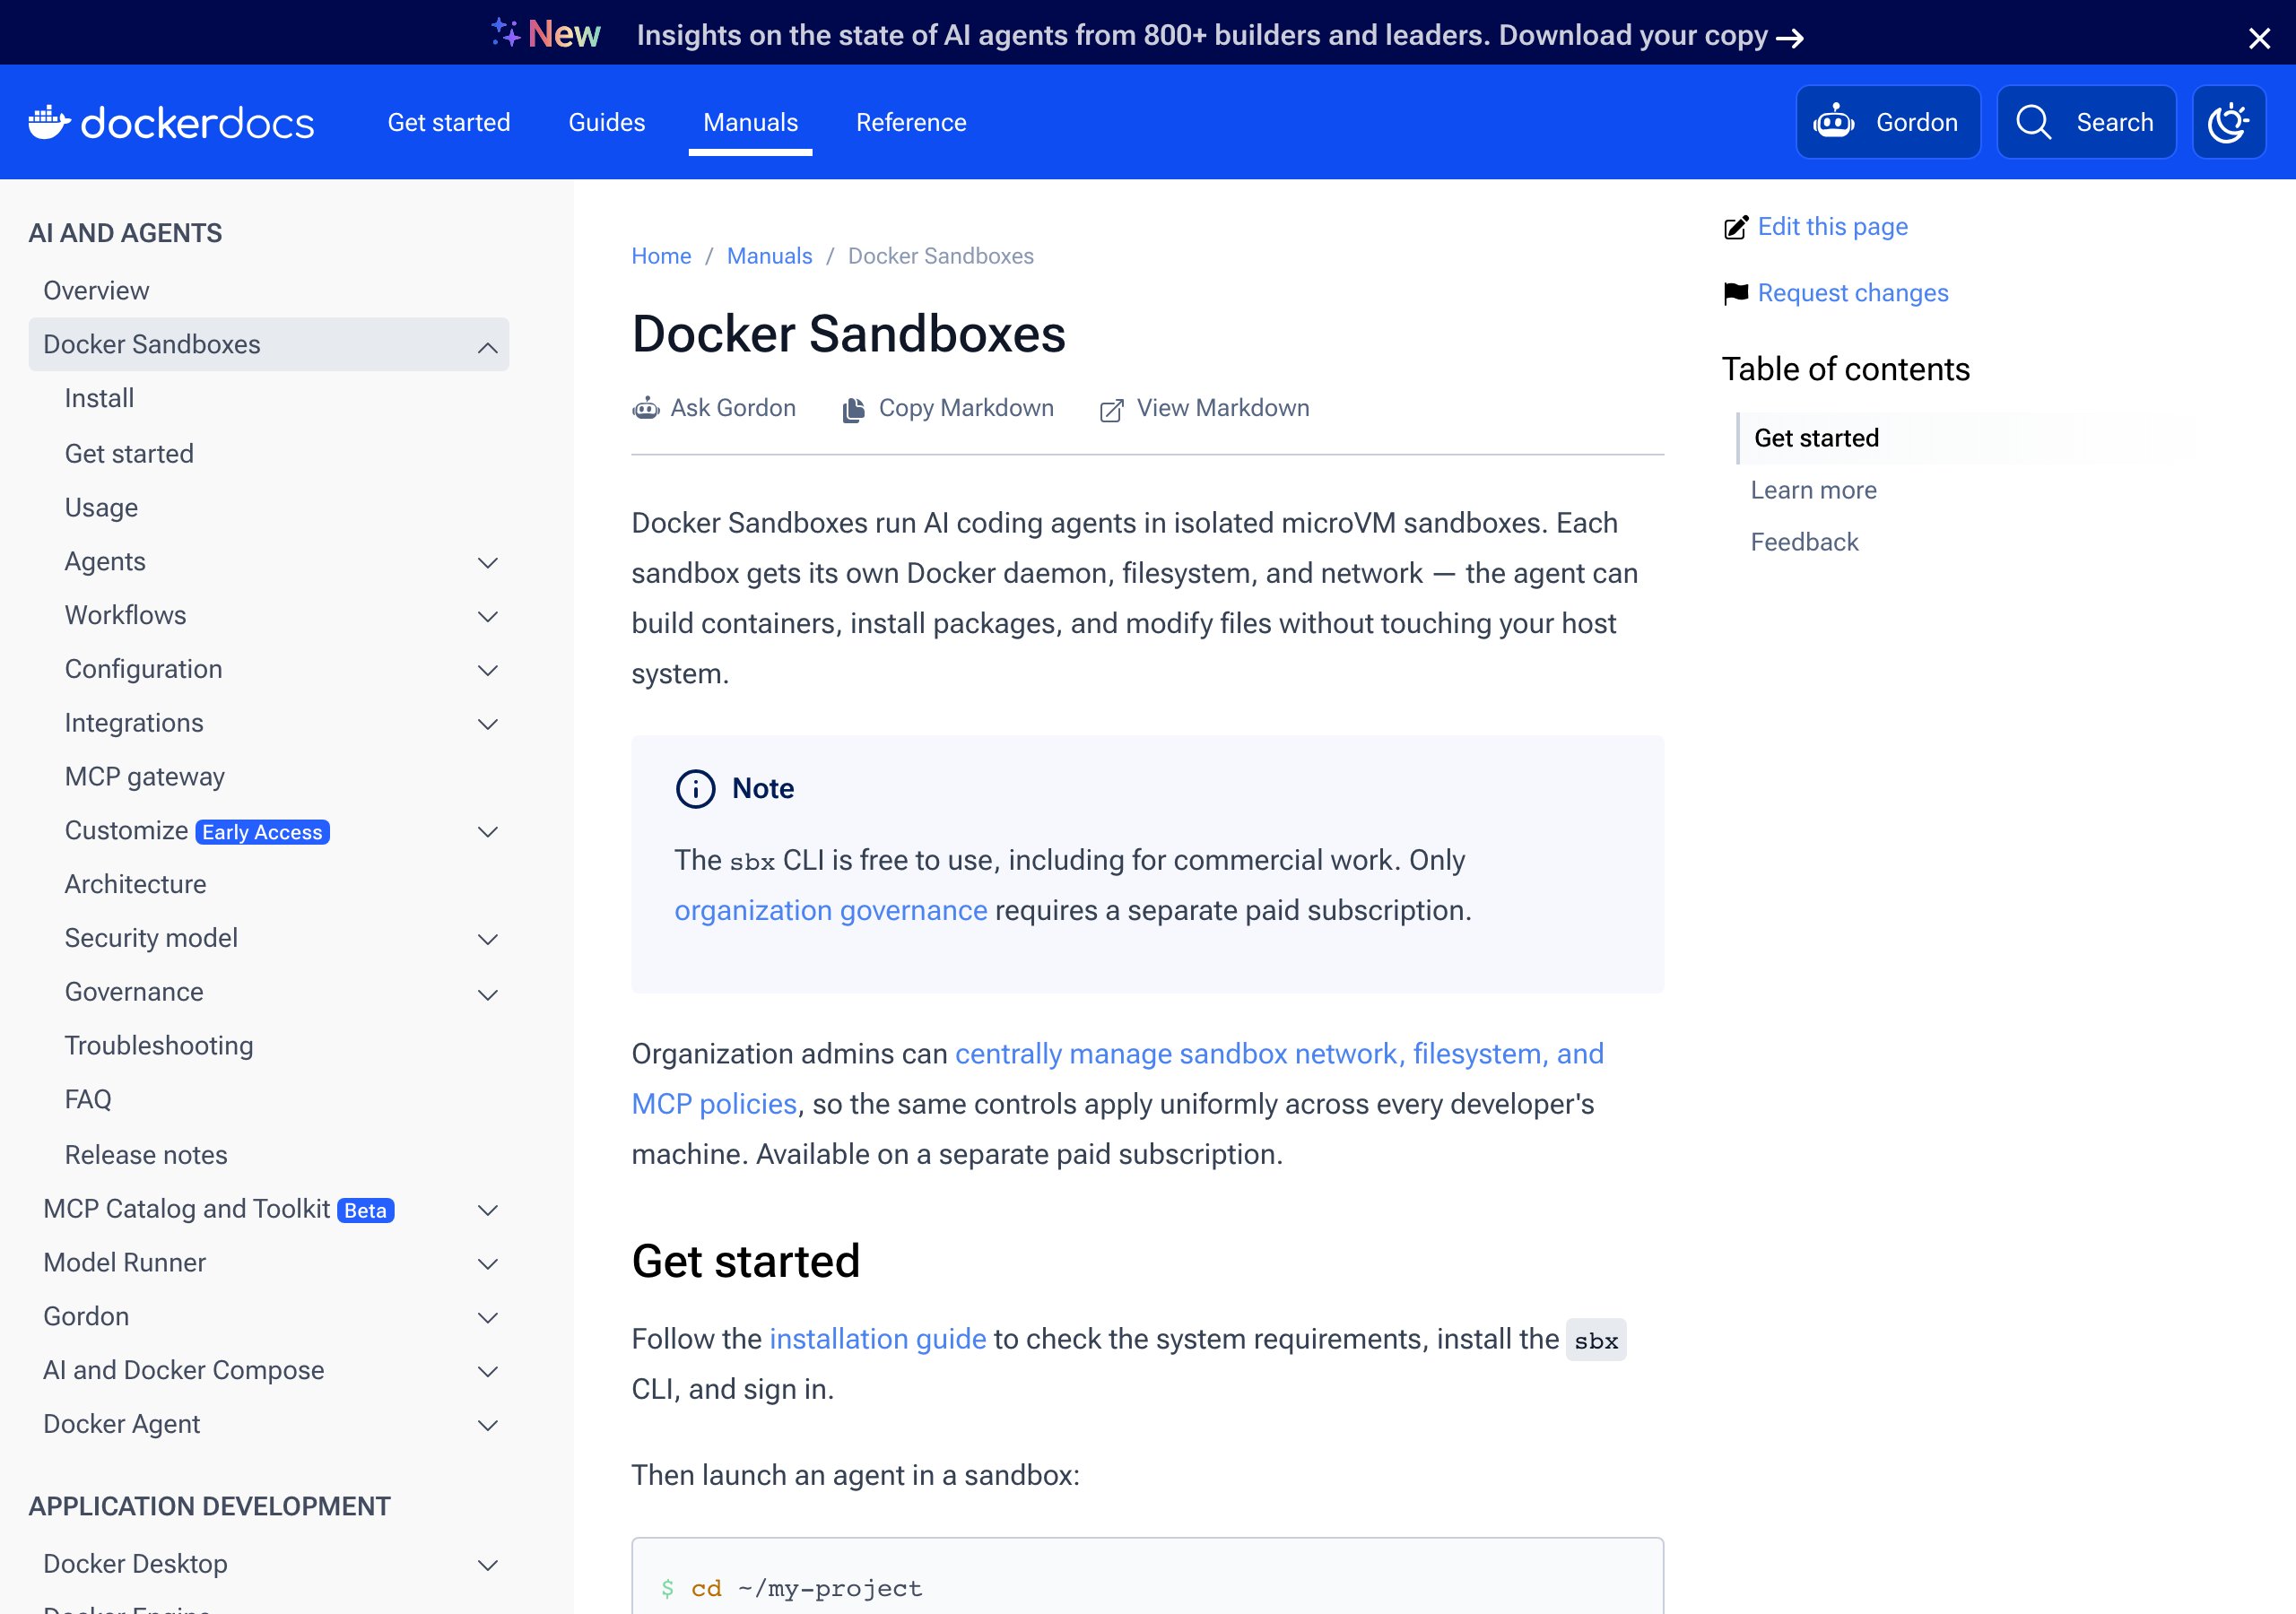Expand the Model Runner chevron

coord(488,1265)
